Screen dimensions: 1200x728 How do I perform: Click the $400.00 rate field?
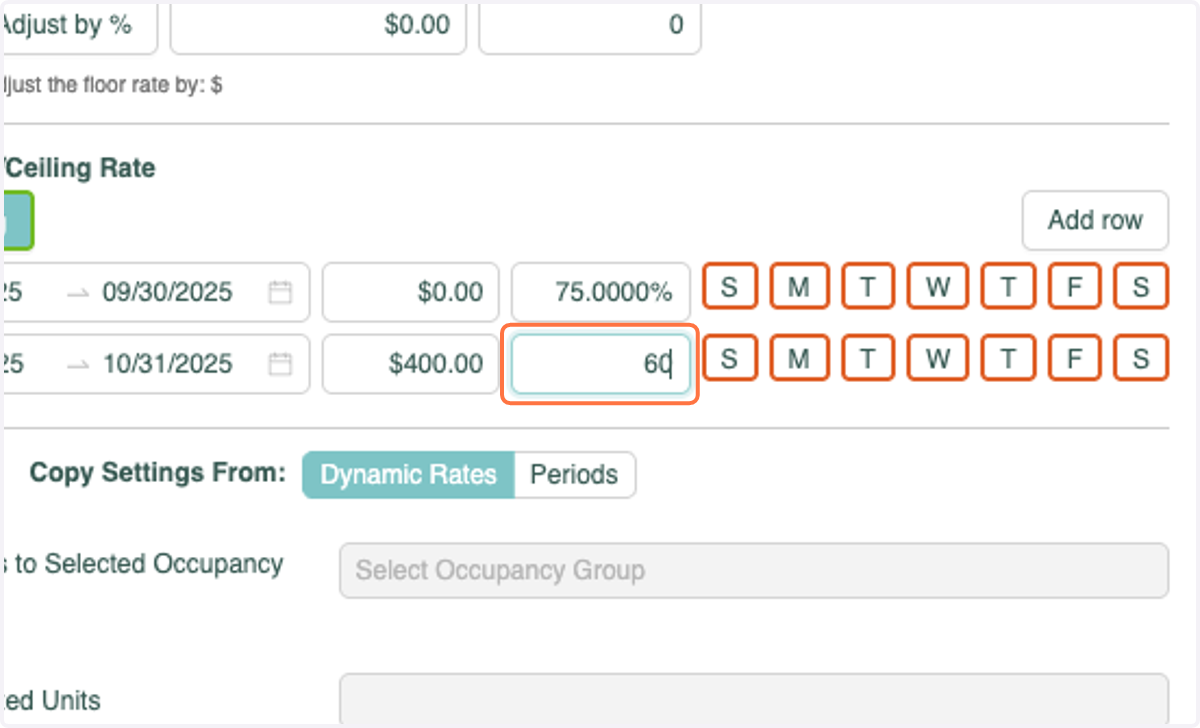coord(411,363)
